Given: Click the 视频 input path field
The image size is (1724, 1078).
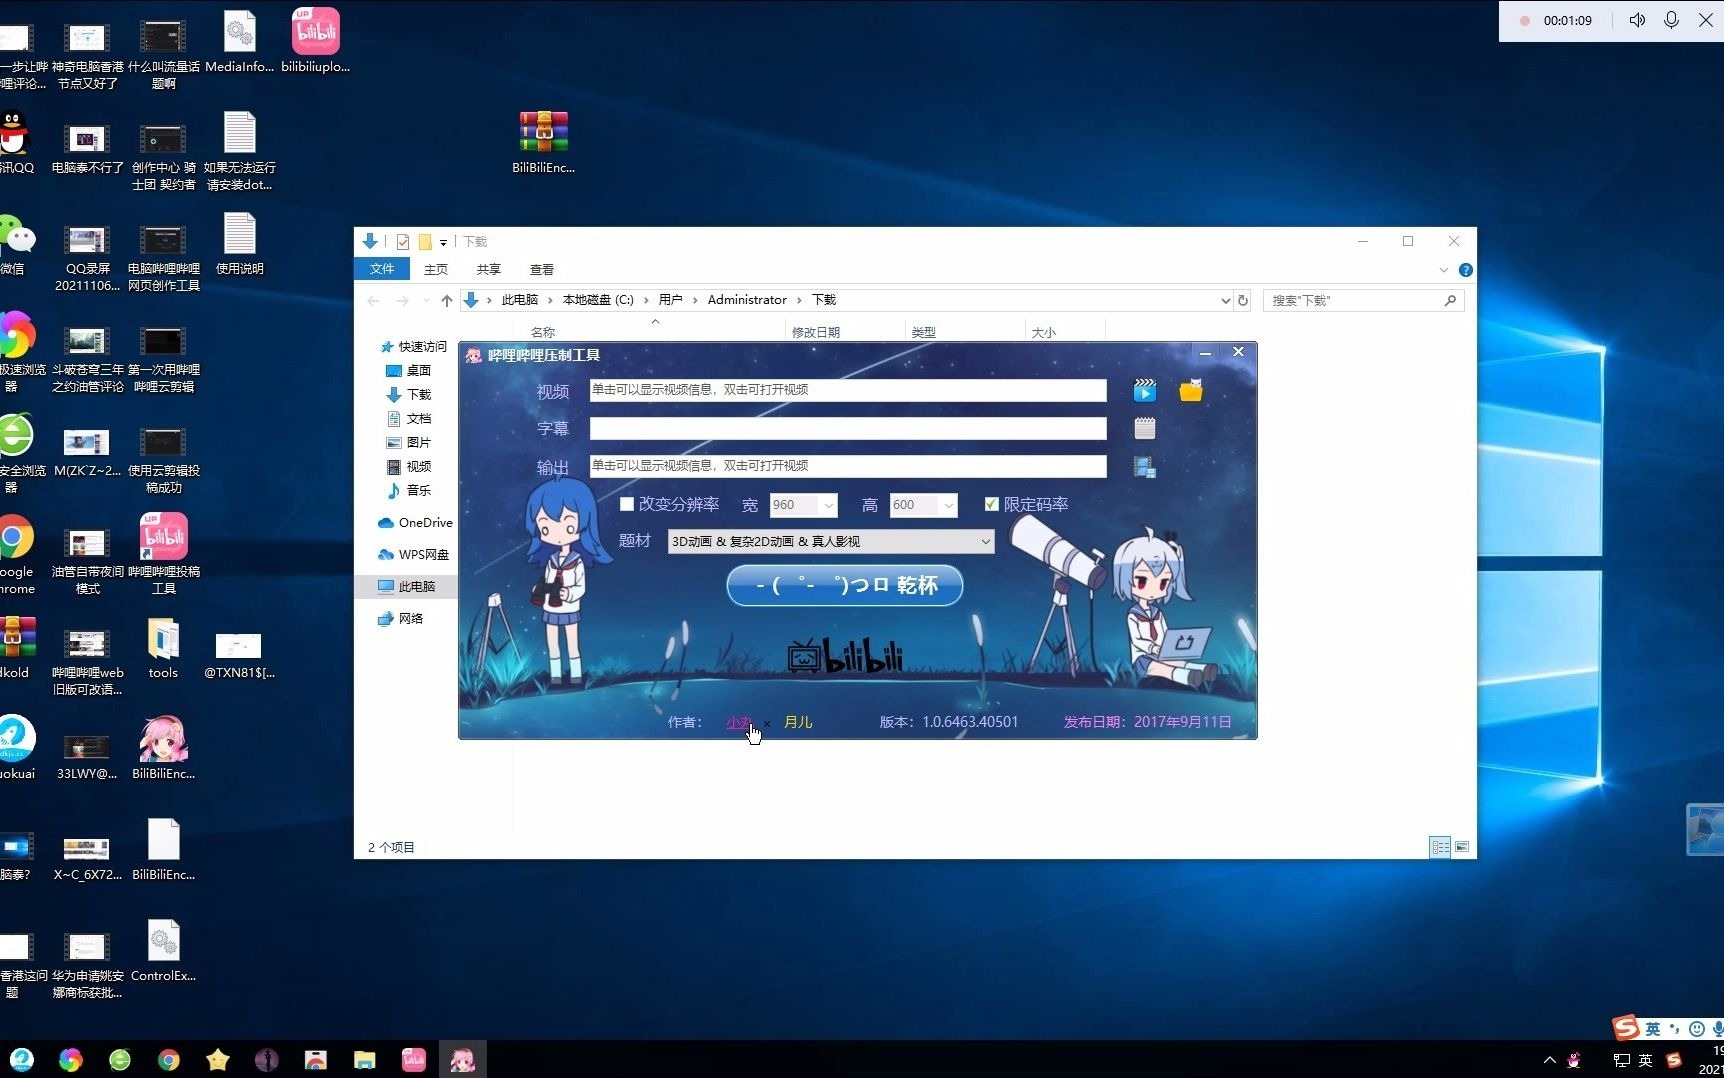Looking at the screenshot, I should (848, 390).
